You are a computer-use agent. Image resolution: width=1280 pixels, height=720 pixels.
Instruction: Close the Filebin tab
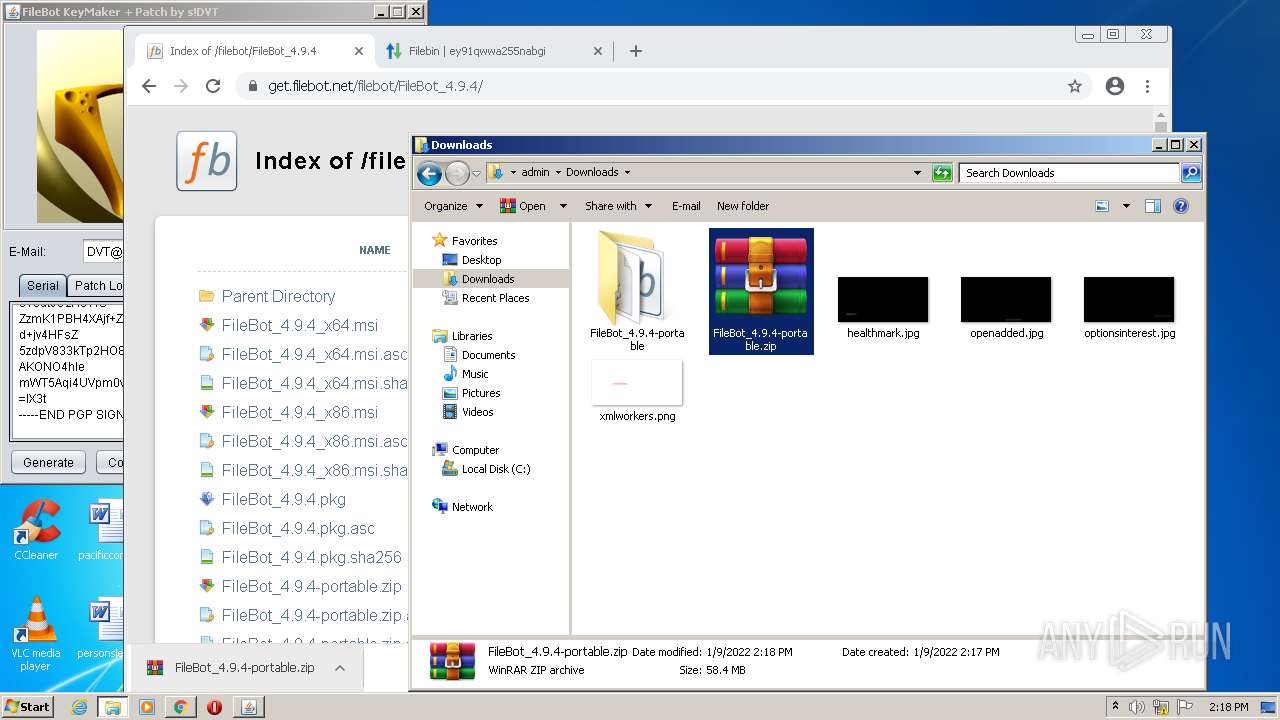point(598,51)
